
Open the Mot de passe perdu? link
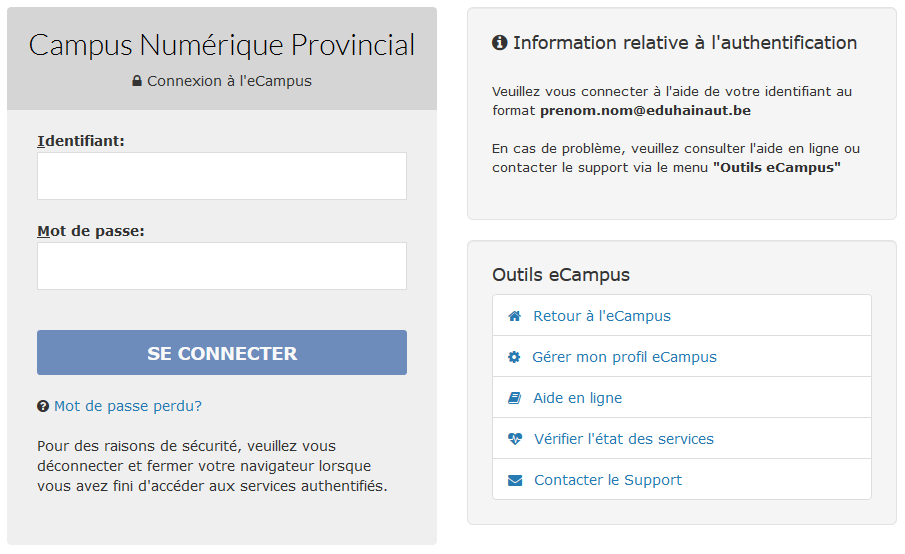128,406
